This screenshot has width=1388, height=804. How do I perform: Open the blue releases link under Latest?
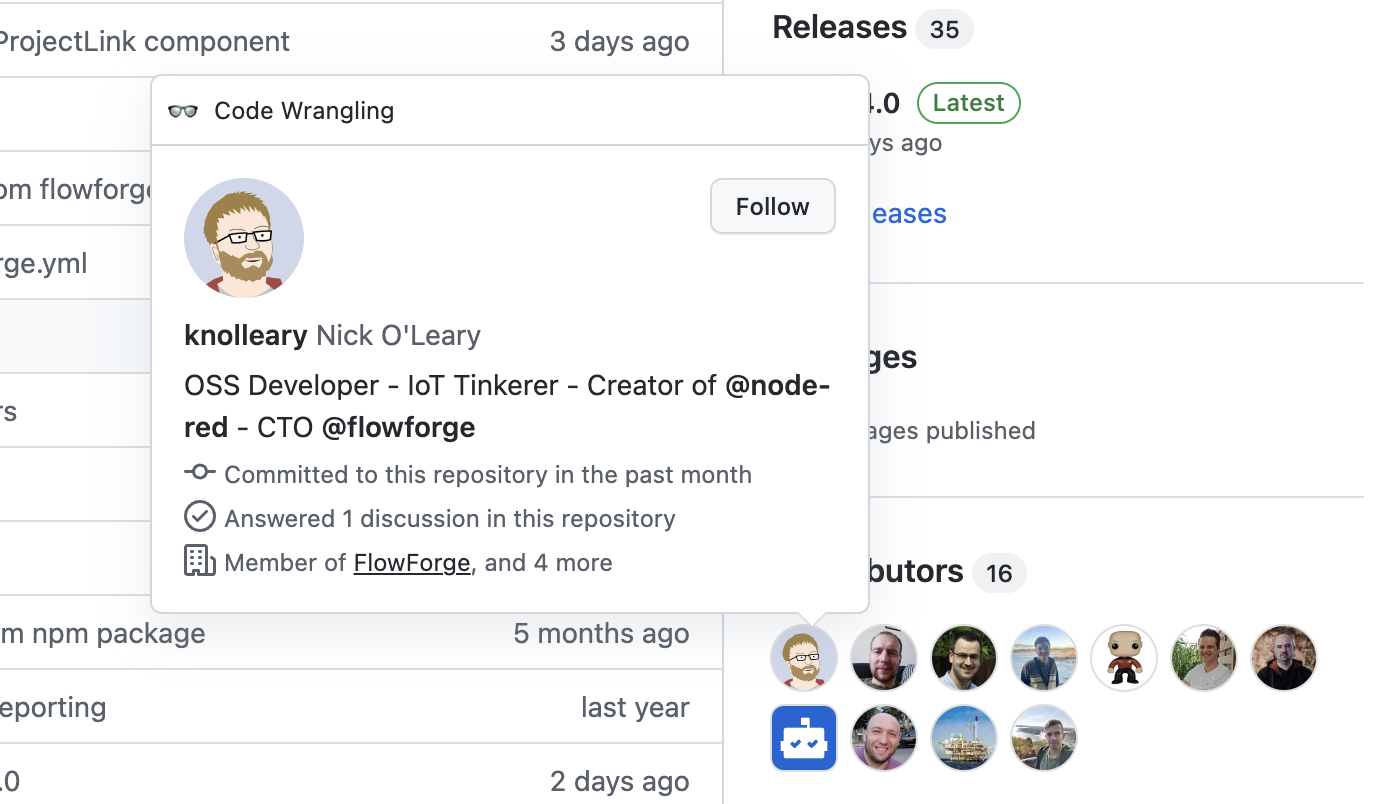[908, 214]
